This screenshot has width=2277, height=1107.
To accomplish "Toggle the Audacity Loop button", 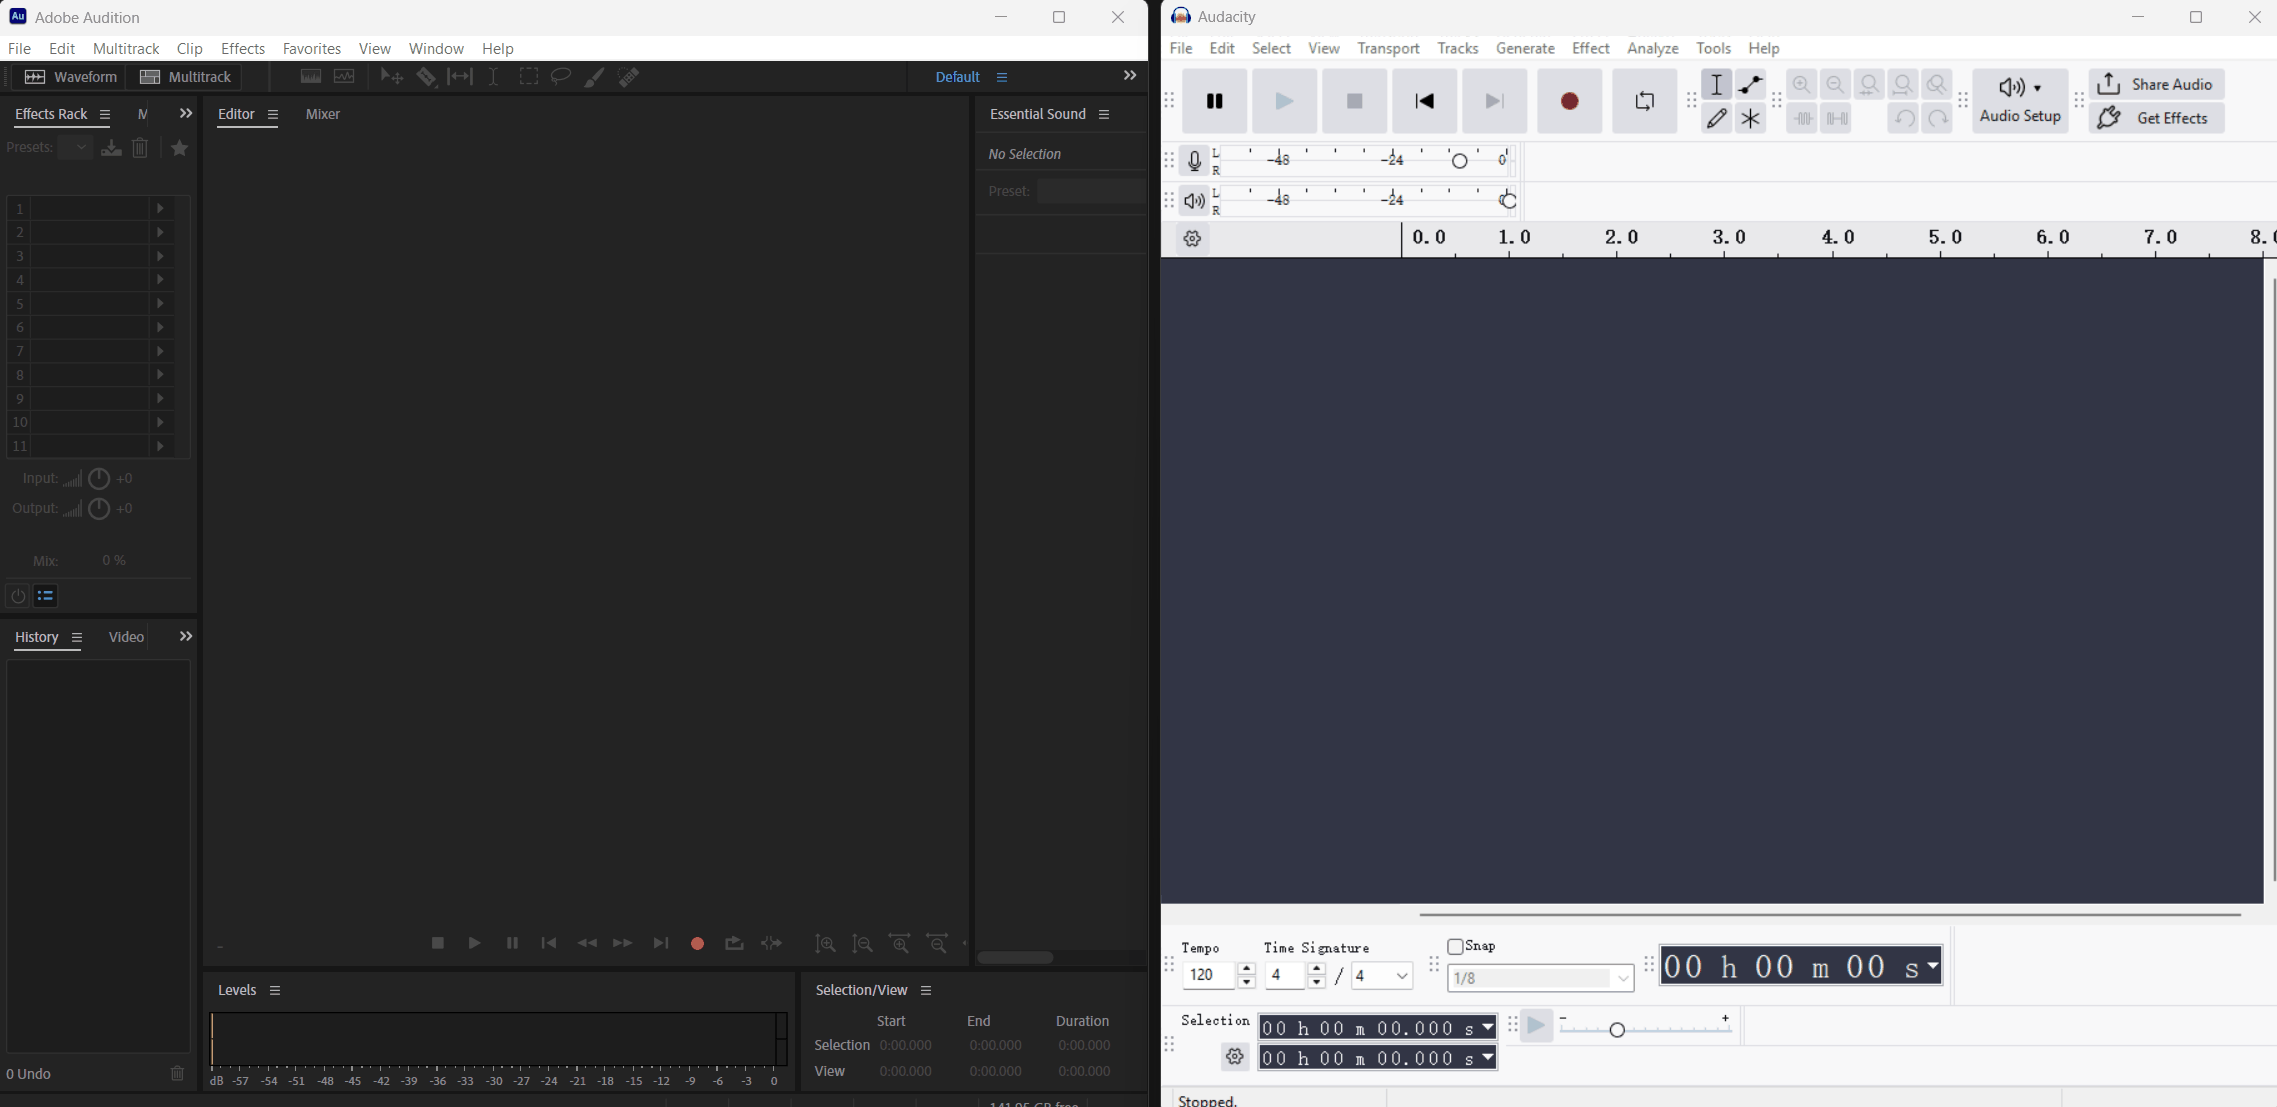I will [1644, 101].
